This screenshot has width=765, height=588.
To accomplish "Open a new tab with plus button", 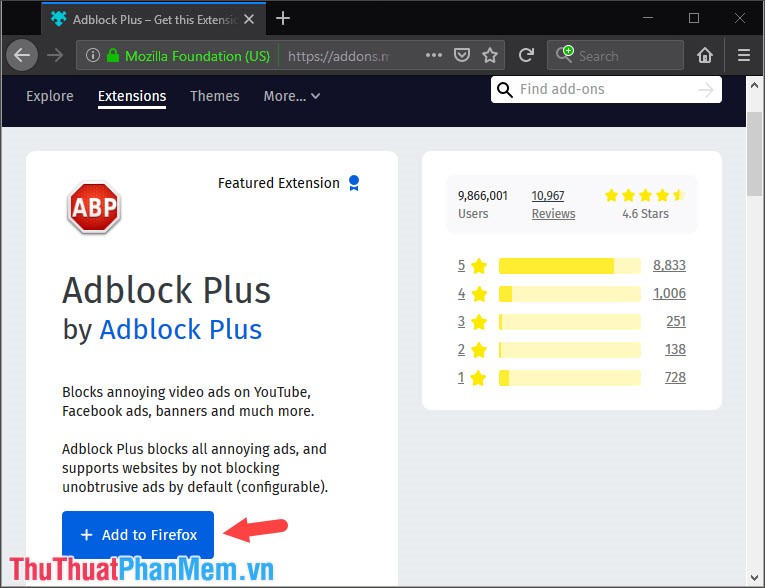I will pos(282,19).
